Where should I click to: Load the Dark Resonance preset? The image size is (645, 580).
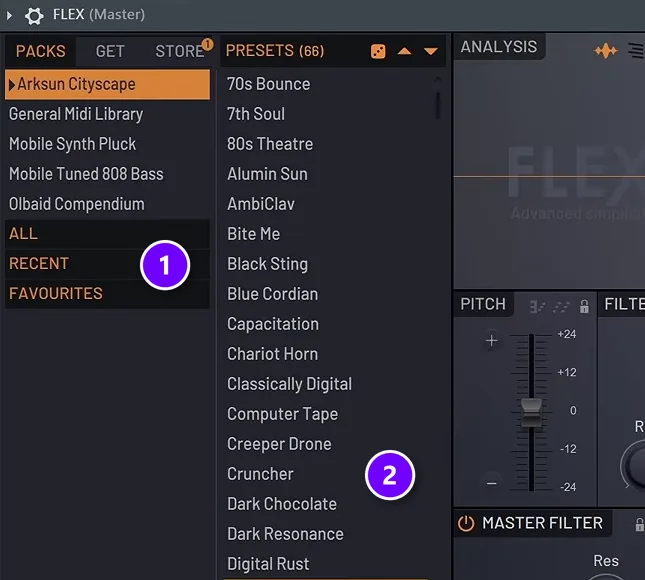[x=285, y=534]
